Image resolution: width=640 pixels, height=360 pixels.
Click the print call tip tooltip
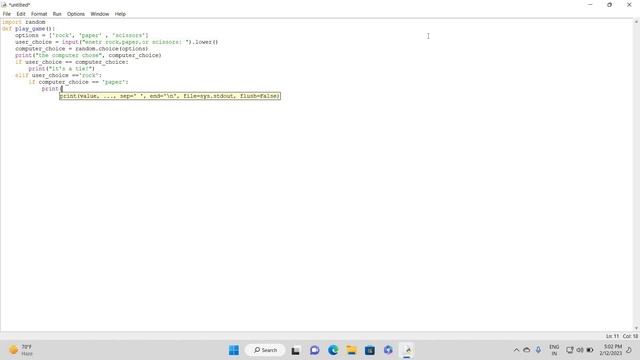click(170, 96)
